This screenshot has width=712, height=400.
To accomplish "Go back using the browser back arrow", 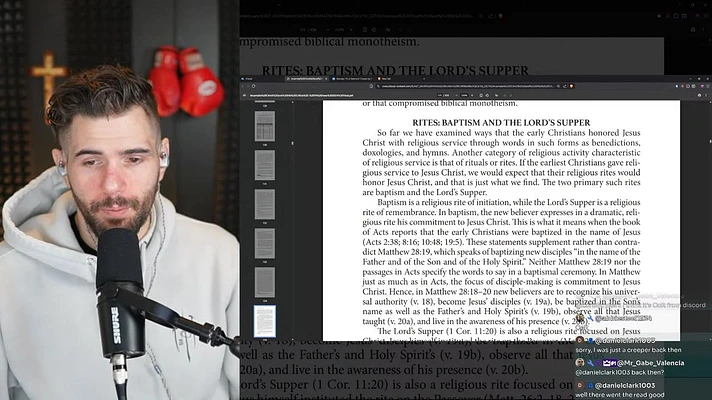I will (x=242, y=86).
